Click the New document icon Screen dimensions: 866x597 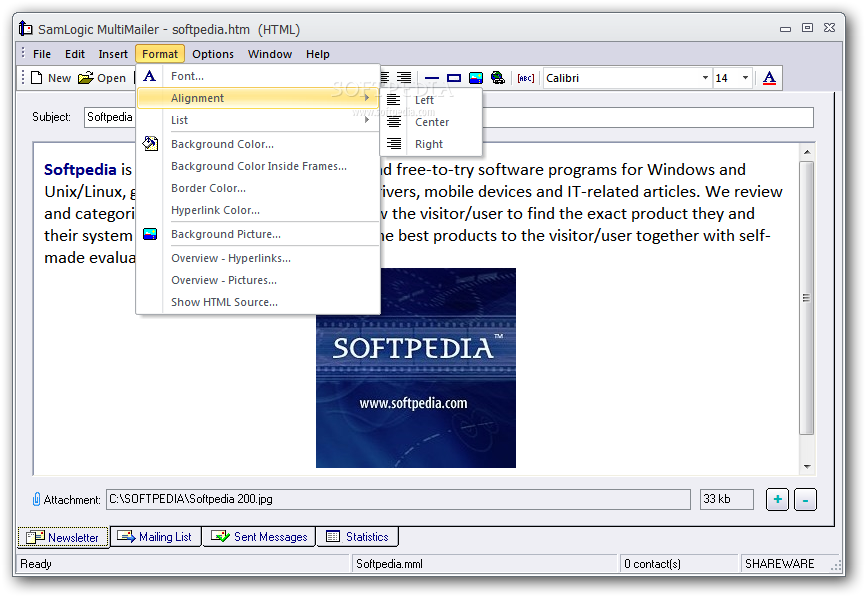[x=36, y=78]
